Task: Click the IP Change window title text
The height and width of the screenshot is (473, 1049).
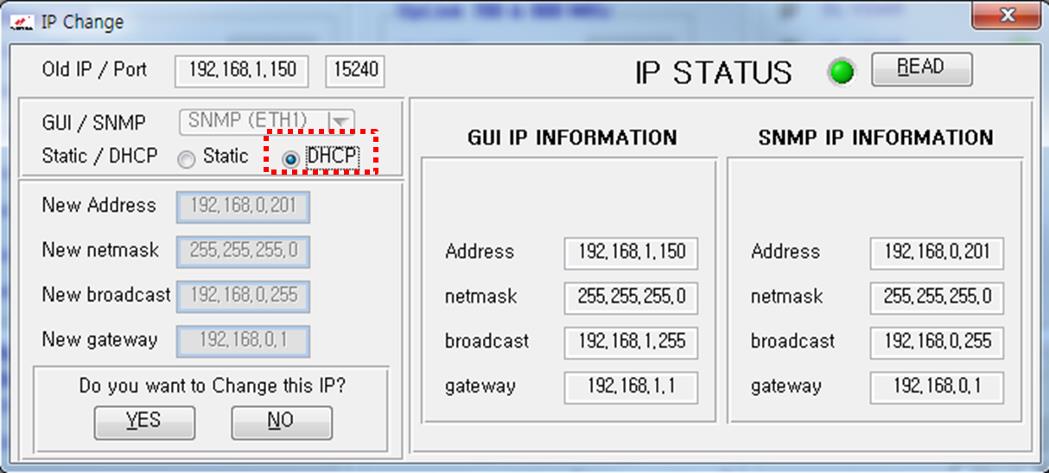Action: 82,23
